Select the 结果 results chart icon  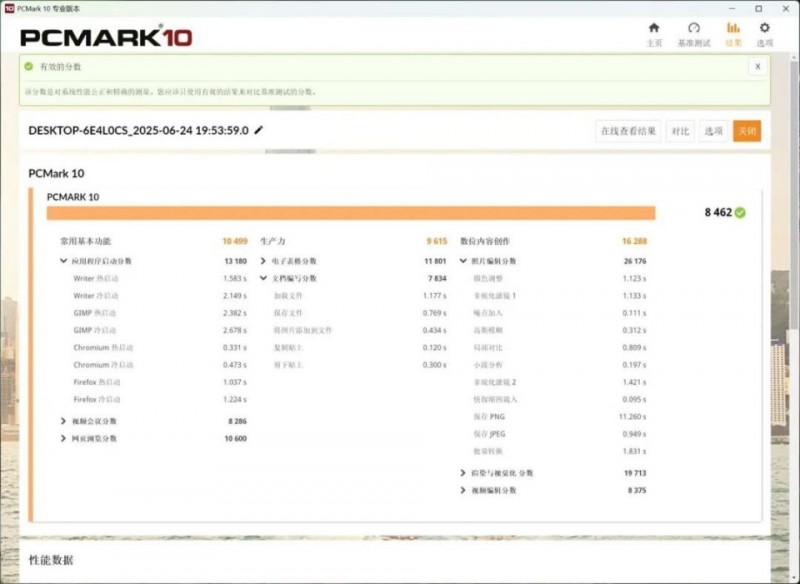[x=733, y=28]
